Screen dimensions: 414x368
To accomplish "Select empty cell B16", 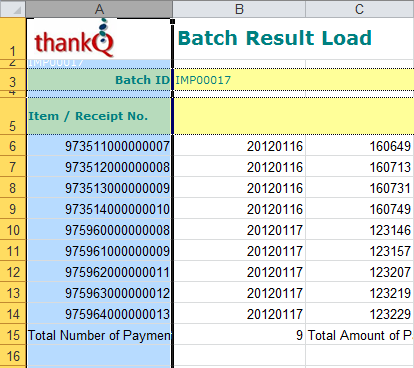I will tap(239, 356).
